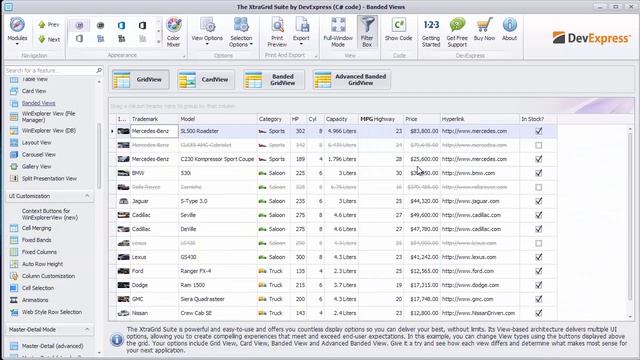Toggle In Stock for Nissan Crew Cab row
The width and height of the screenshot is (640, 360).
tap(539, 313)
